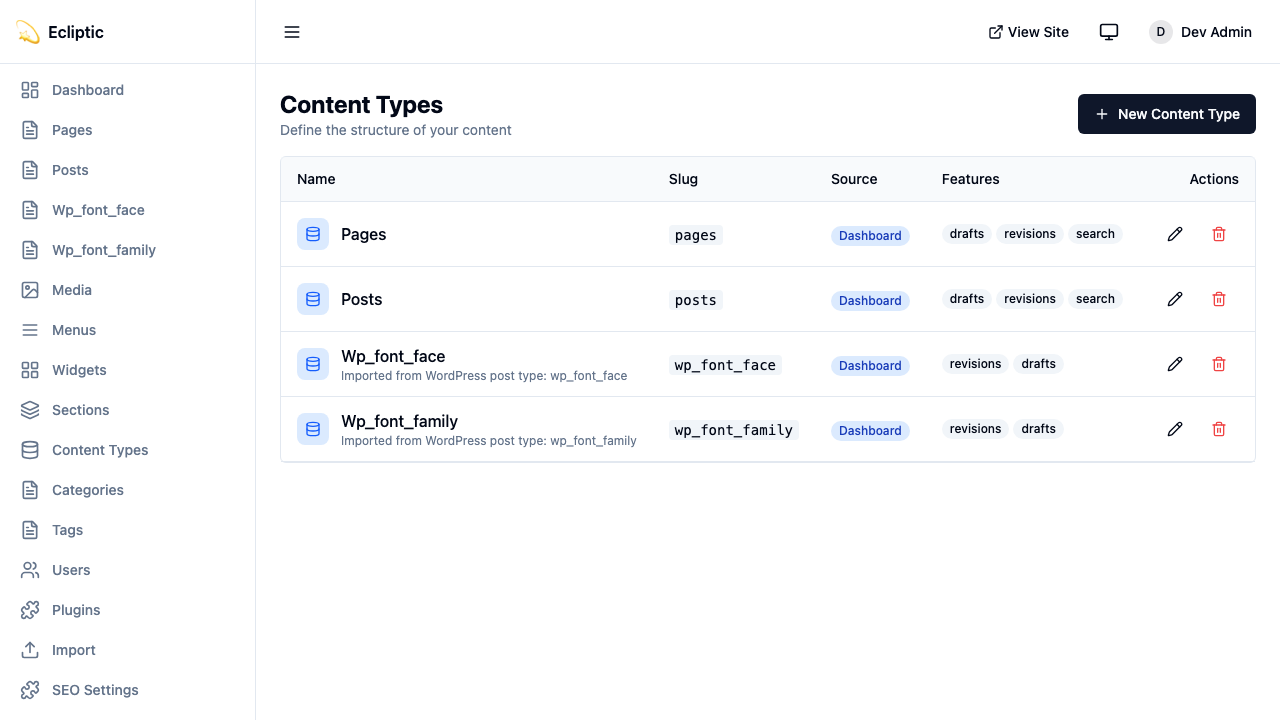Screen dimensions: 1280x720
Task: Open the responsive preview monitor icon
Action: click(x=1109, y=31)
